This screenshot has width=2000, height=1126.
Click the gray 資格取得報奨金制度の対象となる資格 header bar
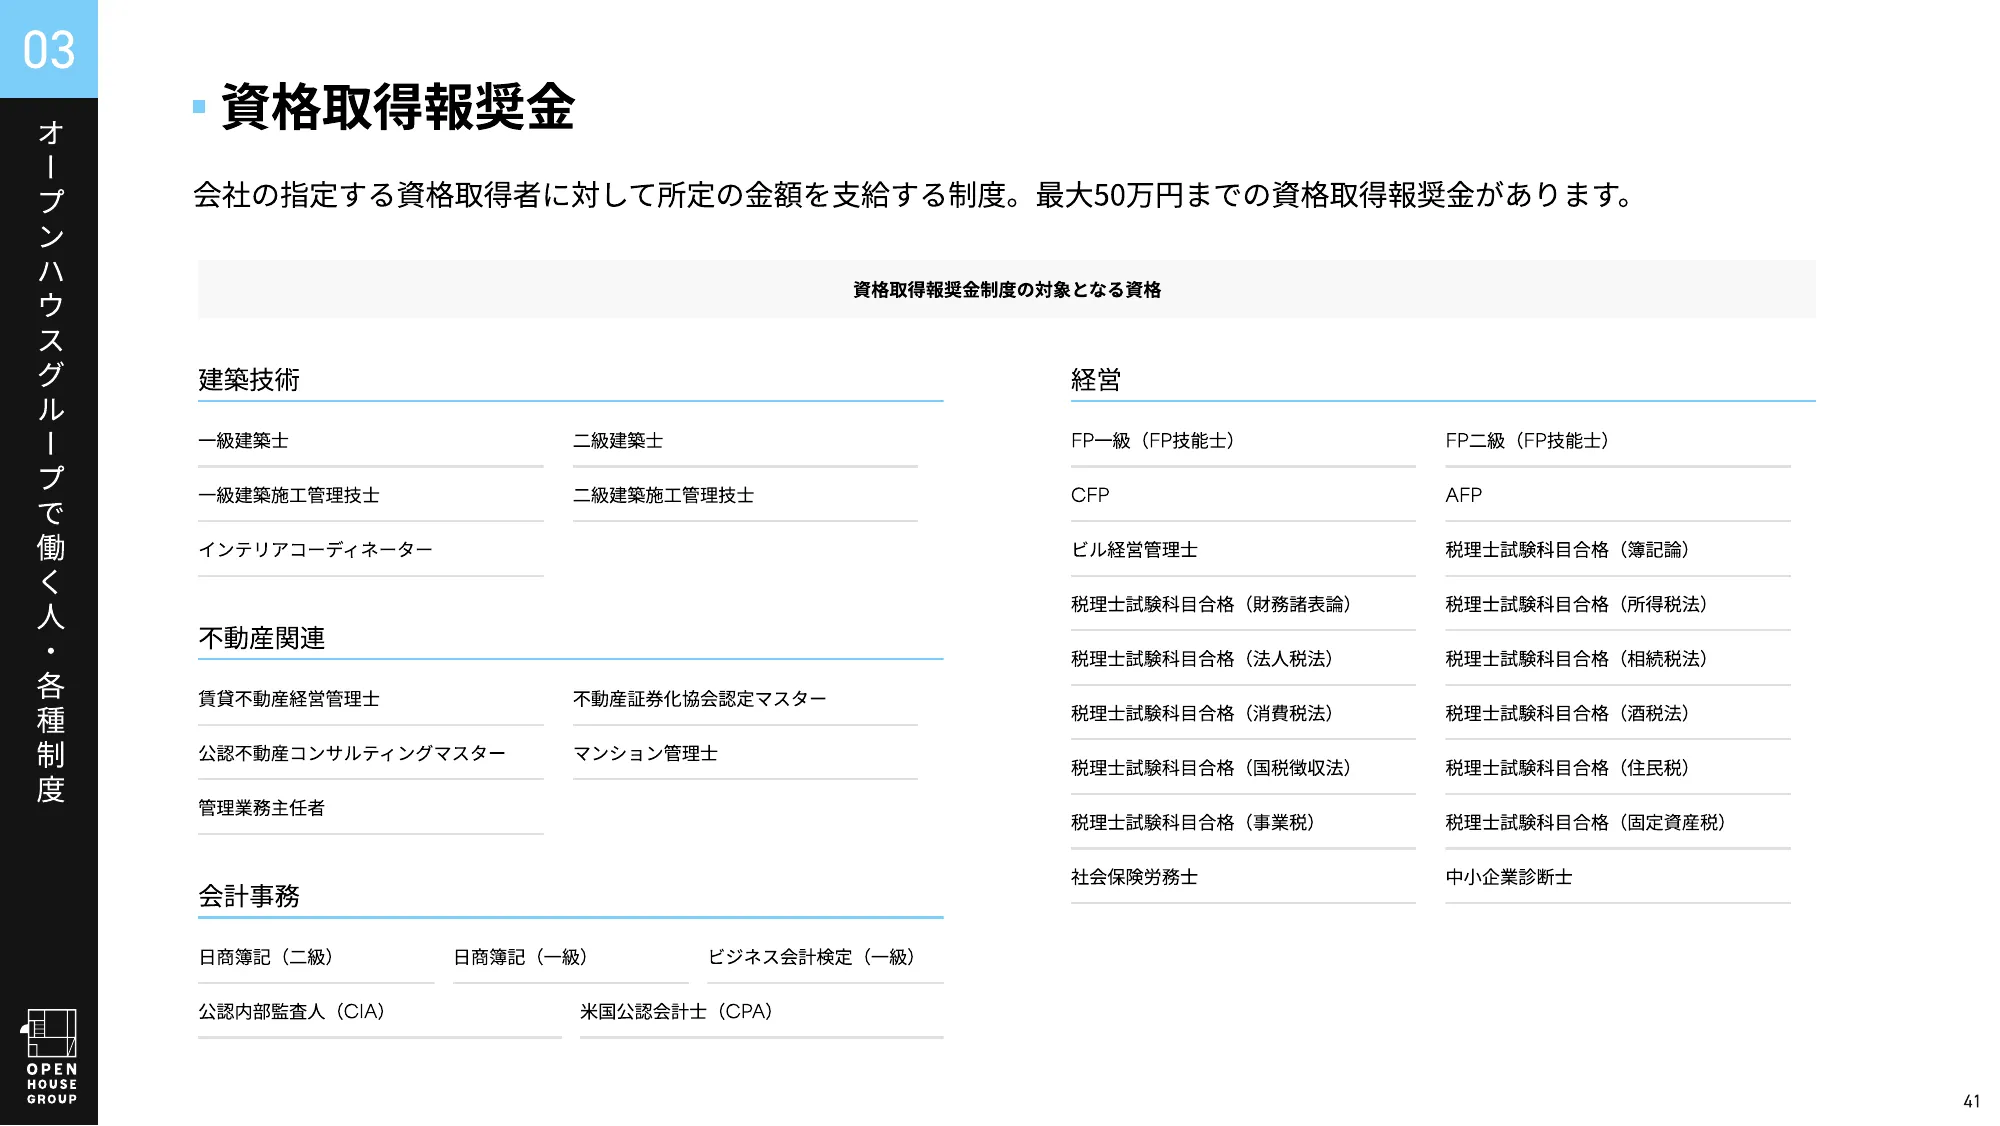(1007, 290)
